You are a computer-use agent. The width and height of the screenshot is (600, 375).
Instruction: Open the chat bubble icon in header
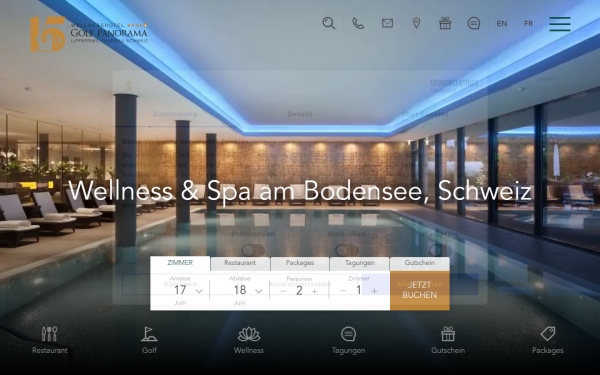474,23
